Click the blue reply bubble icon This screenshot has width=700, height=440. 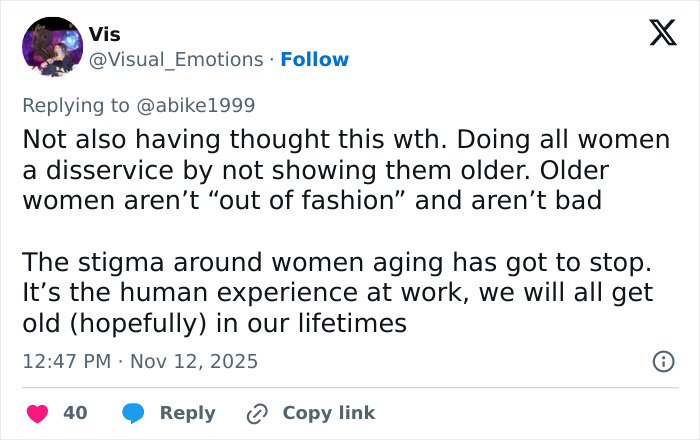click(x=134, y=413)
